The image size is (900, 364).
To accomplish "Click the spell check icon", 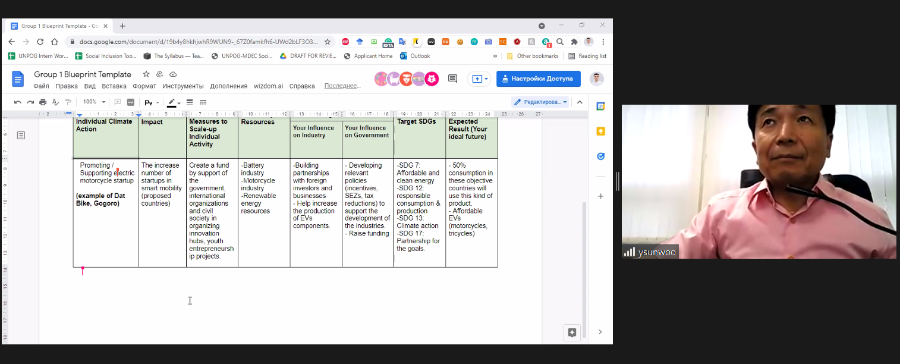I will click(x=56, y=102).
